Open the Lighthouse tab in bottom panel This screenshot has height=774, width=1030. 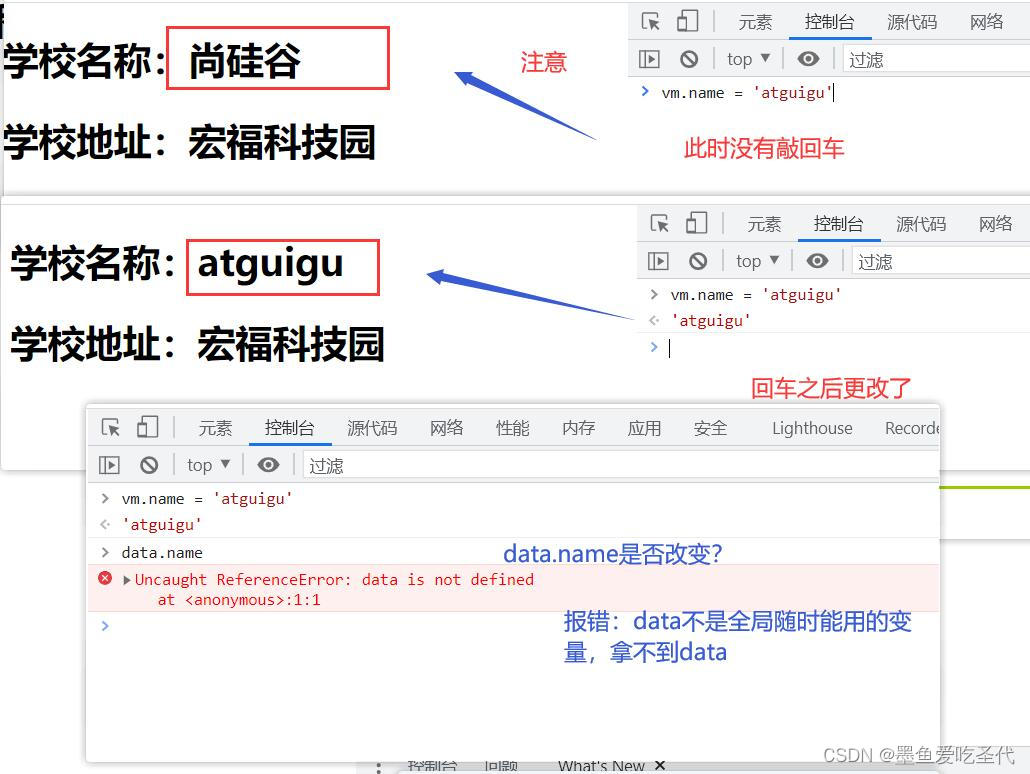coord(812,428)
